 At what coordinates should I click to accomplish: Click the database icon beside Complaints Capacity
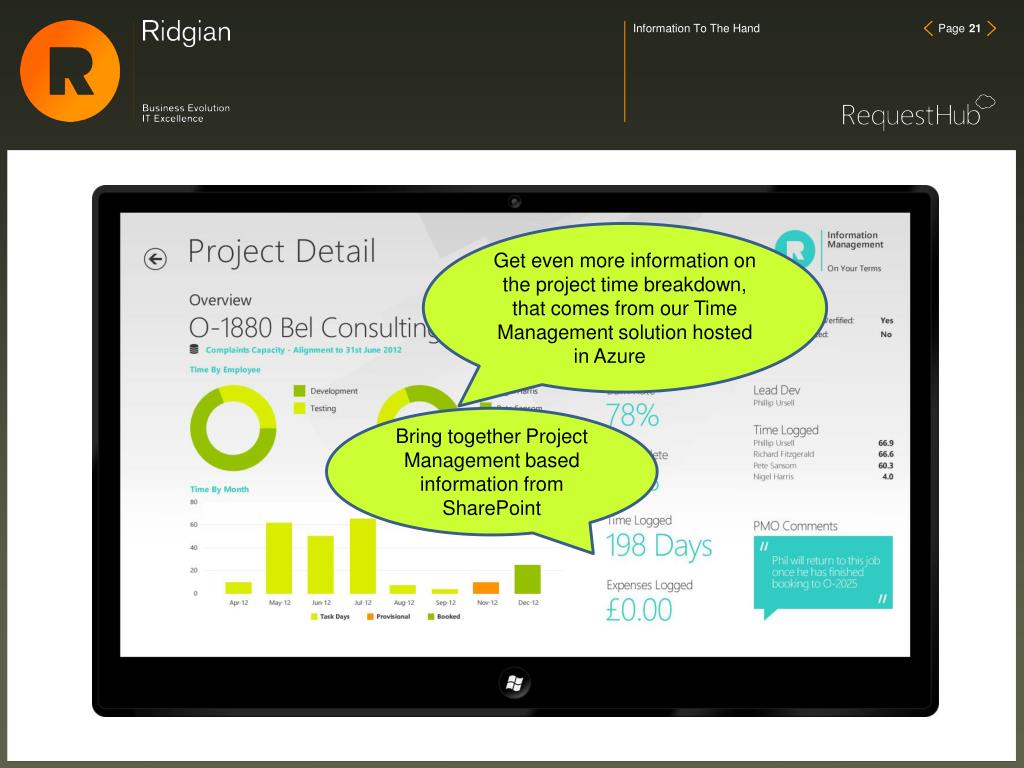(194, 349)
